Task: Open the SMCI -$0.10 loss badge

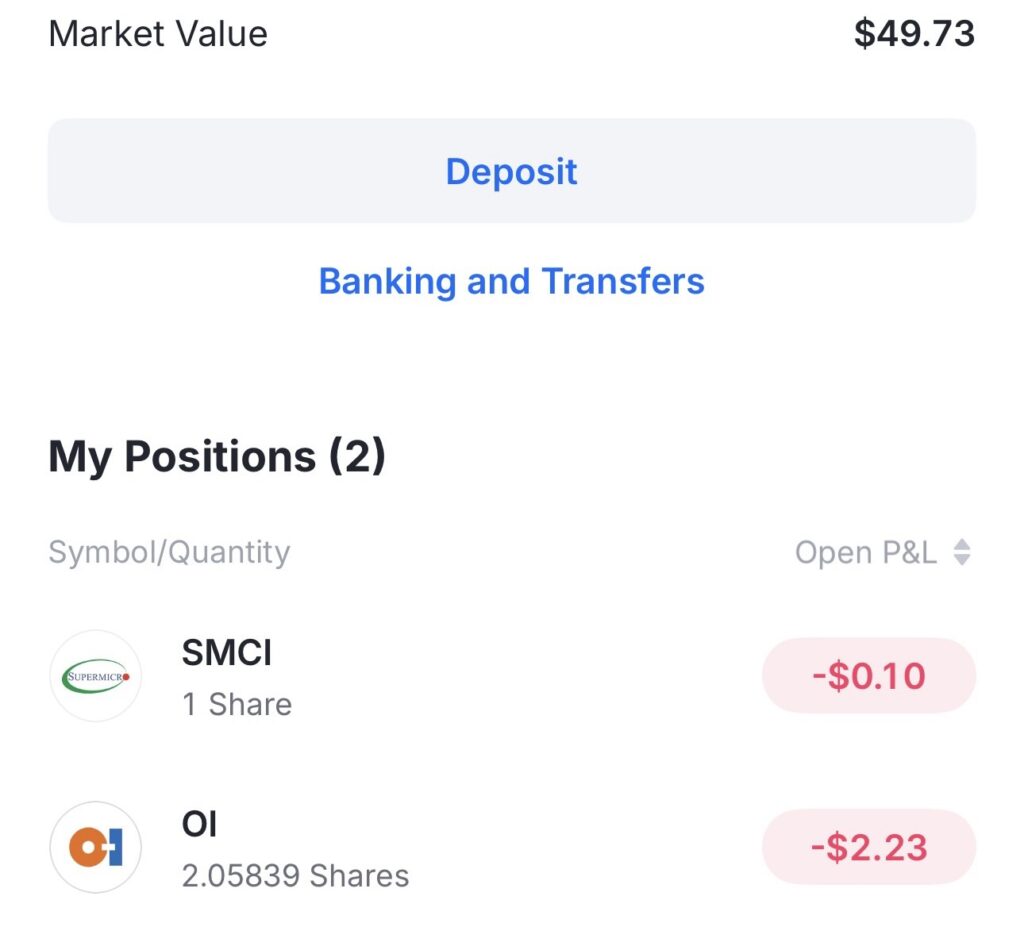Action: 868,676
